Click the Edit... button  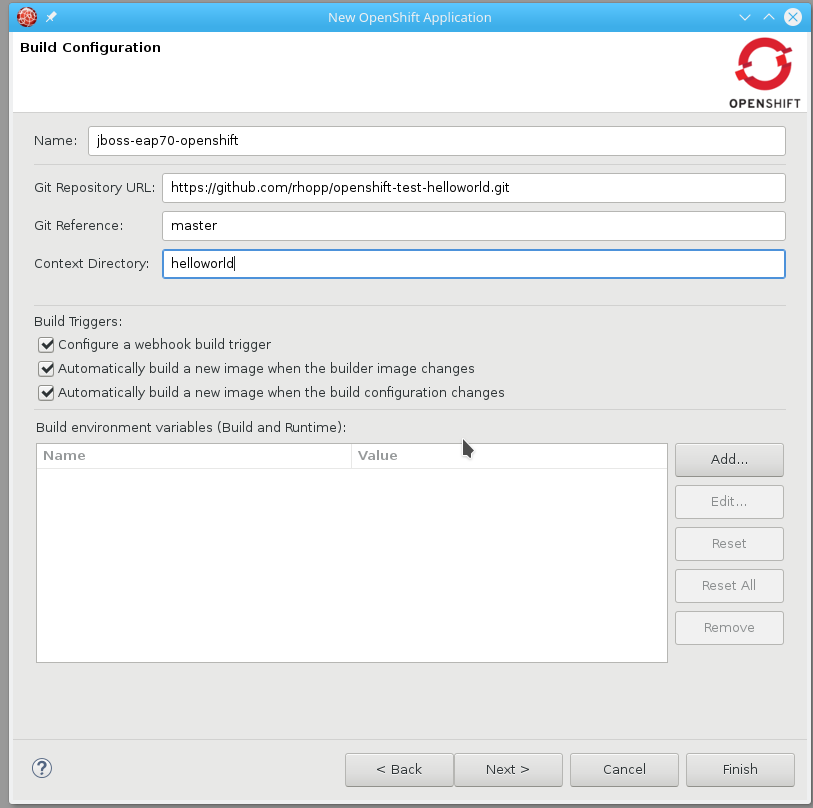(x=729, y=501)
